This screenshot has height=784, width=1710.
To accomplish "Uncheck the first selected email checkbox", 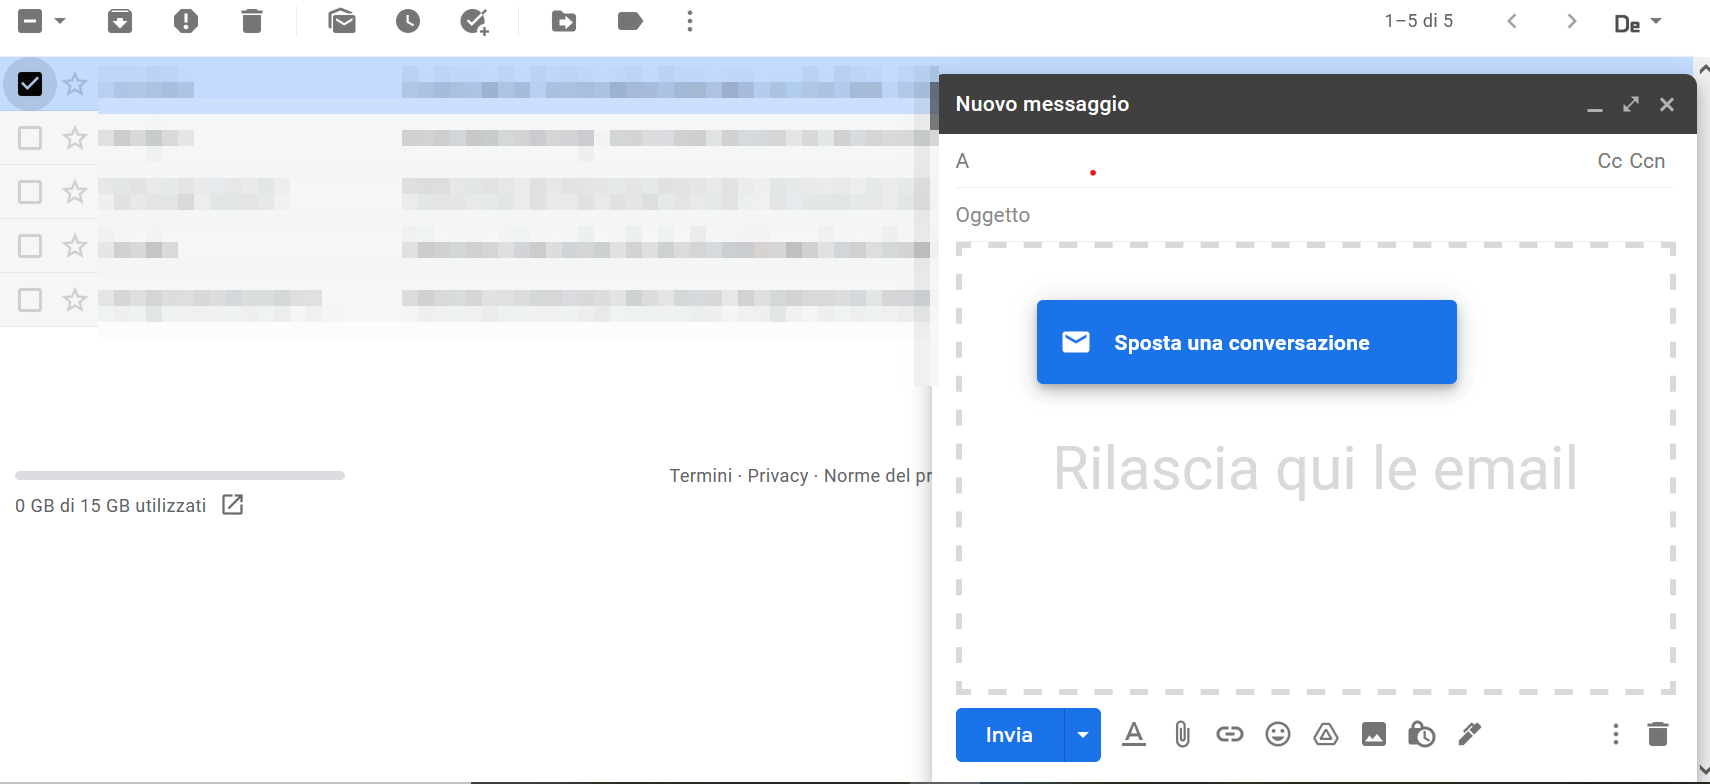I will 30,84.
